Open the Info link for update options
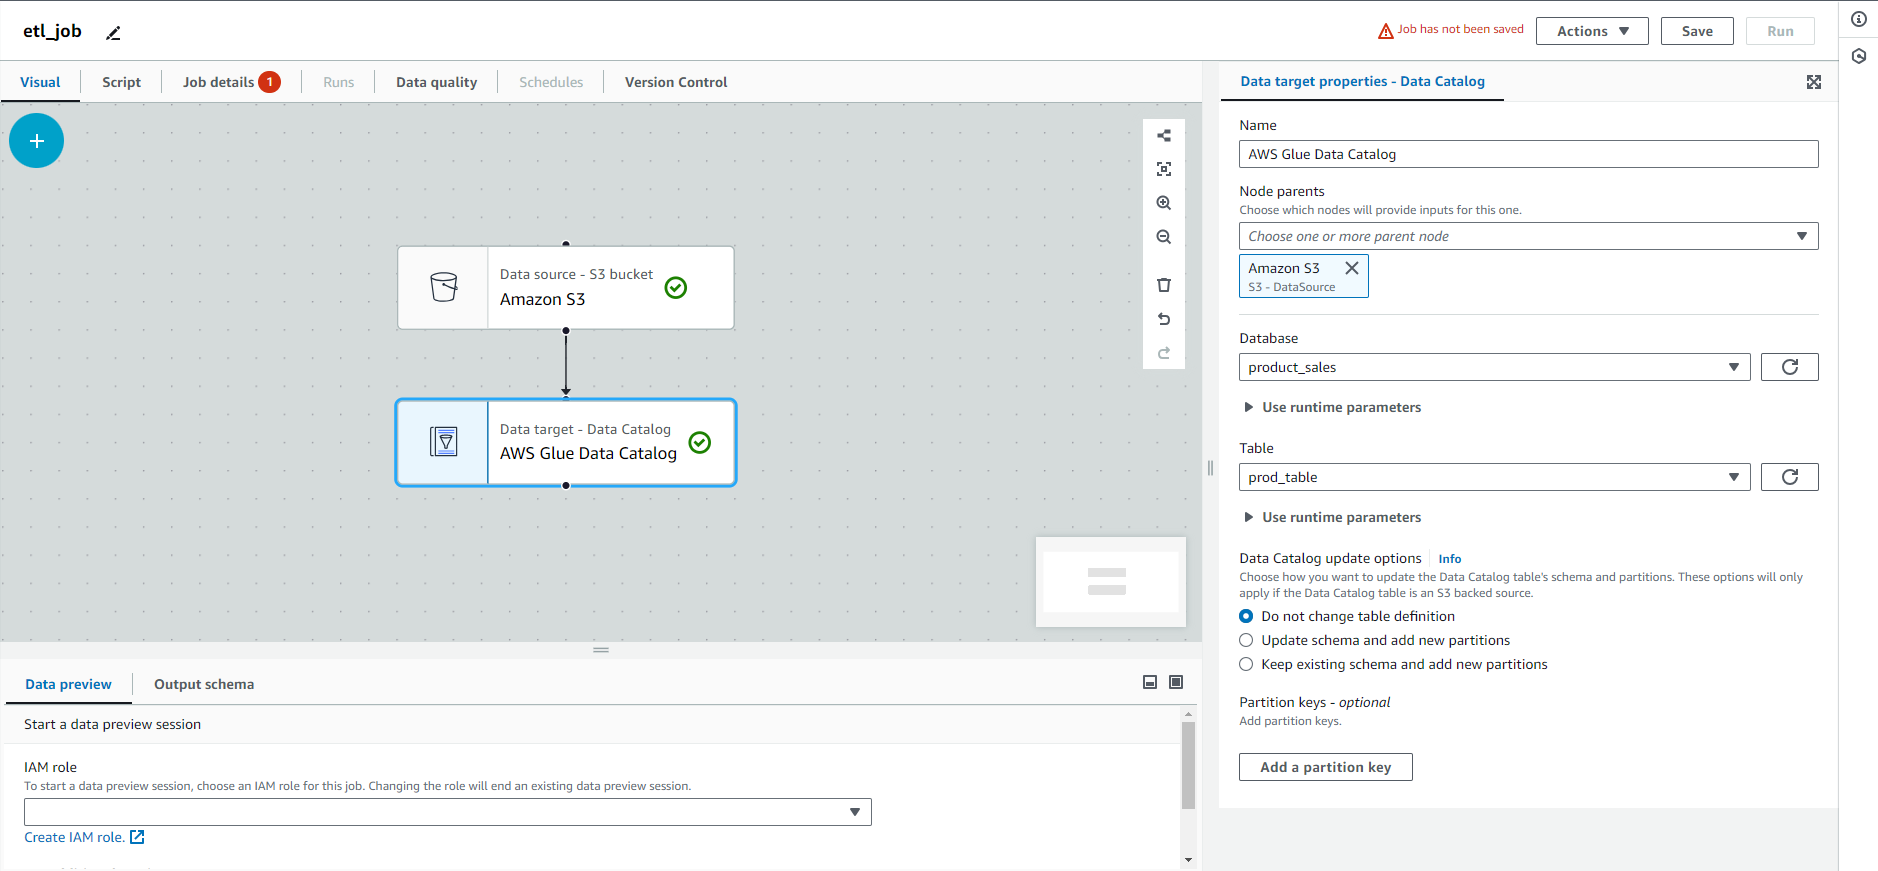The image size is (1878, 871). [1449, 559]
